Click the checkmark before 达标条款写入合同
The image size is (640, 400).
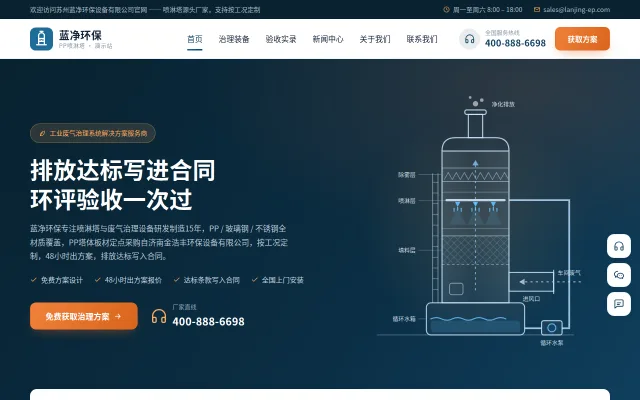pyautogui.click(x=177, y=280)
